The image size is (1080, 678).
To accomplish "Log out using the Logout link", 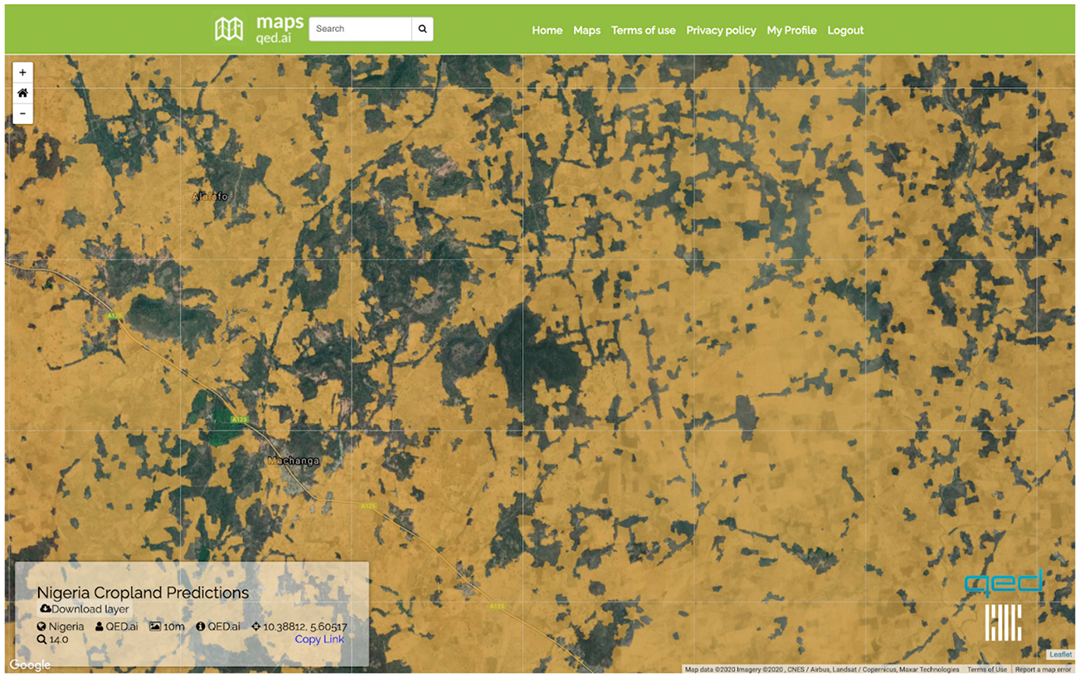I will click(845, 30).
